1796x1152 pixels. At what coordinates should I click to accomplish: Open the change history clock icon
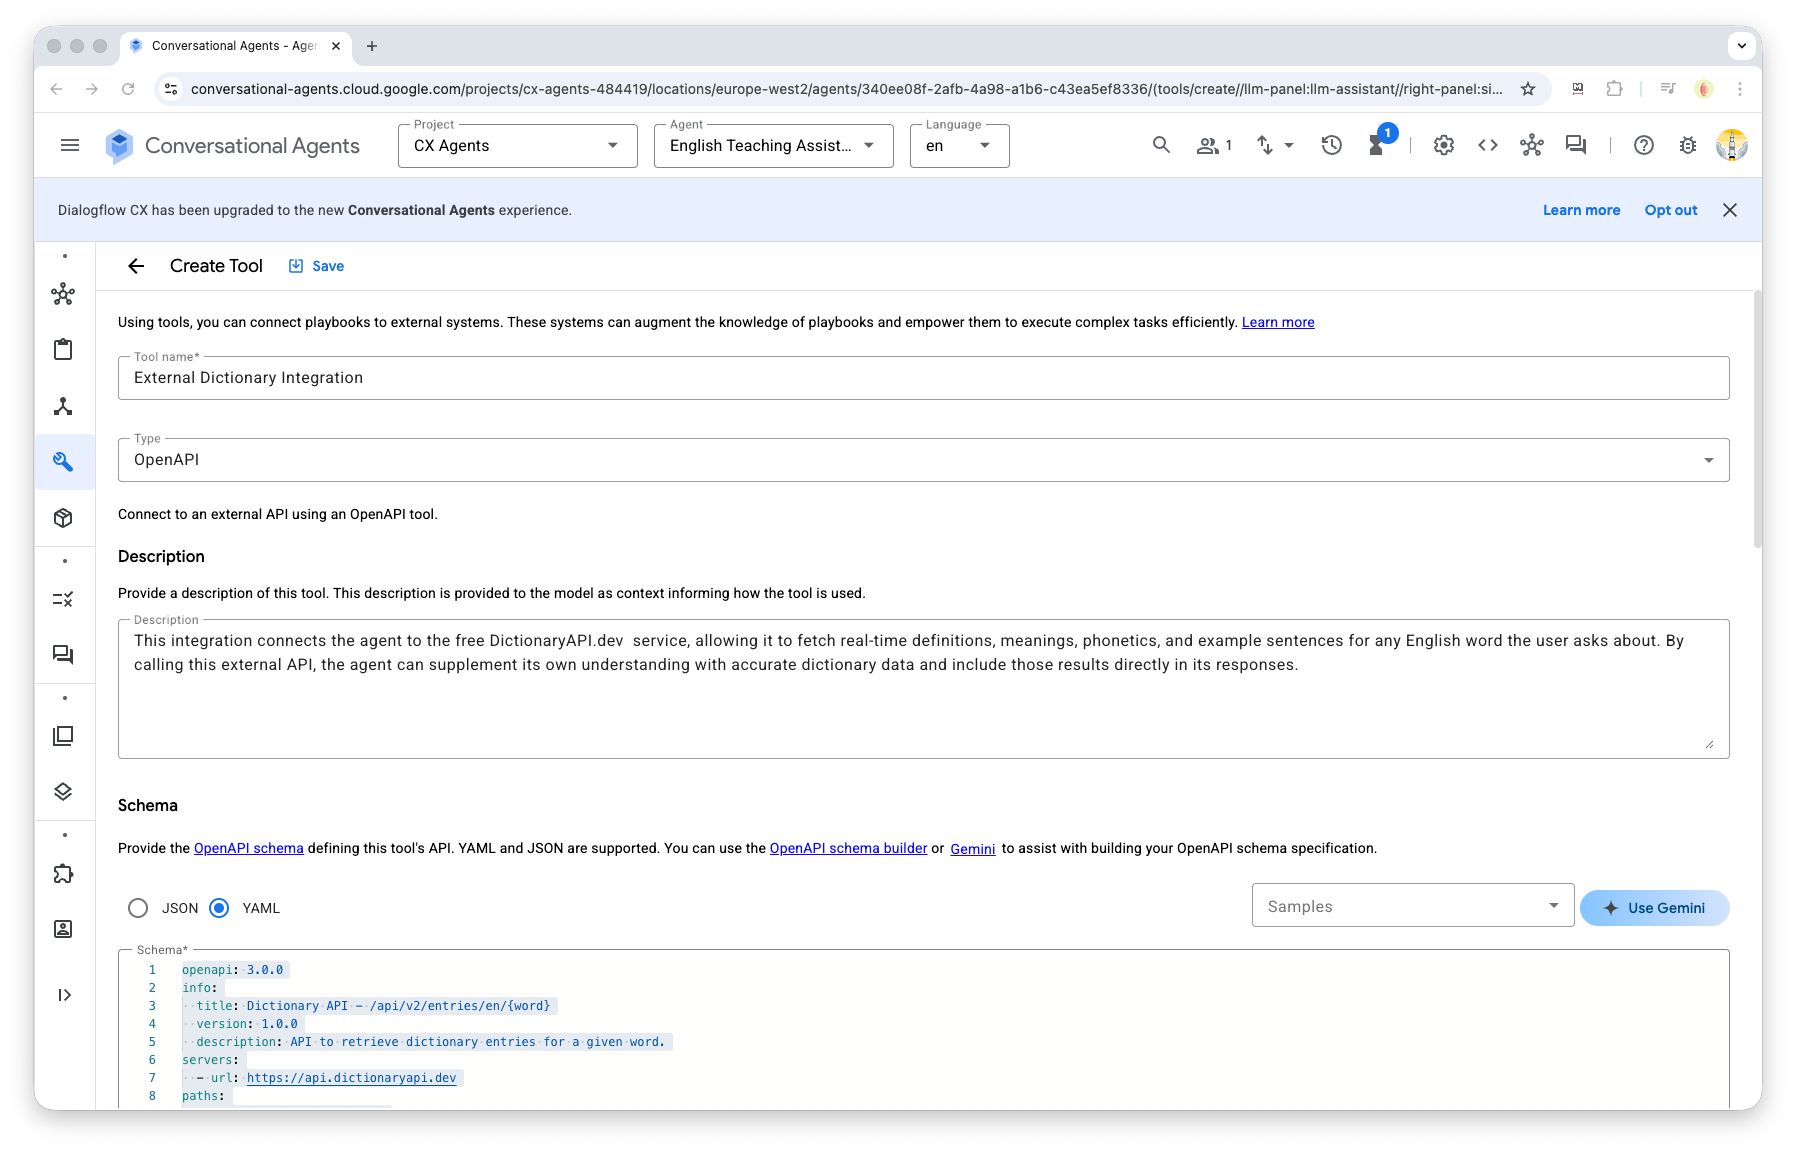click(1331, 146)
